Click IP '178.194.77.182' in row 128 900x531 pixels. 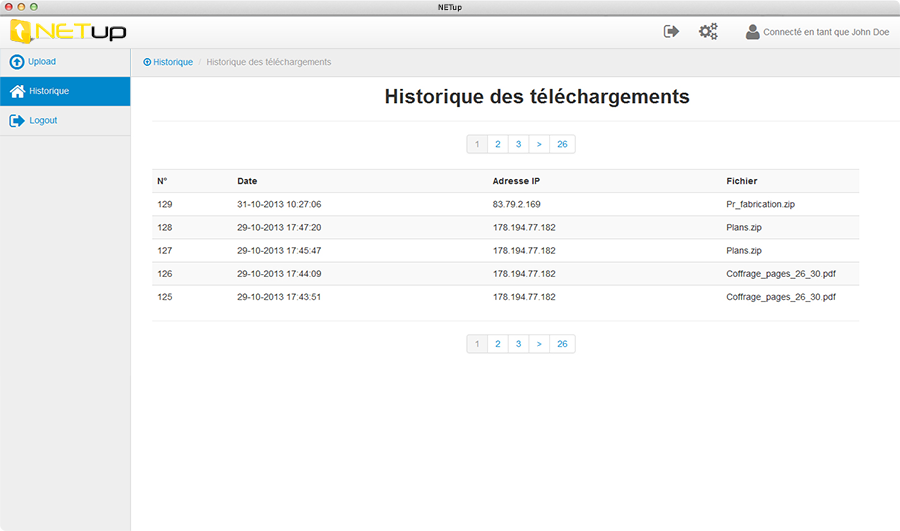[x=524, y=227]
